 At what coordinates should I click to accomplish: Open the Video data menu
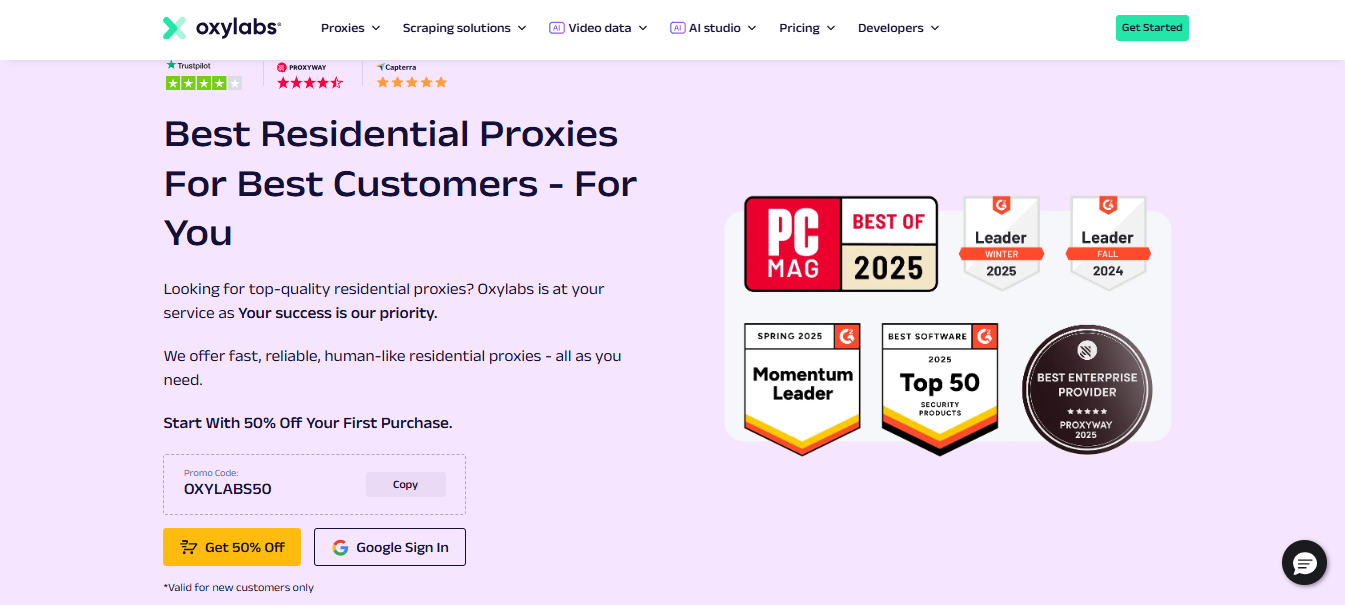click(598, 28)
